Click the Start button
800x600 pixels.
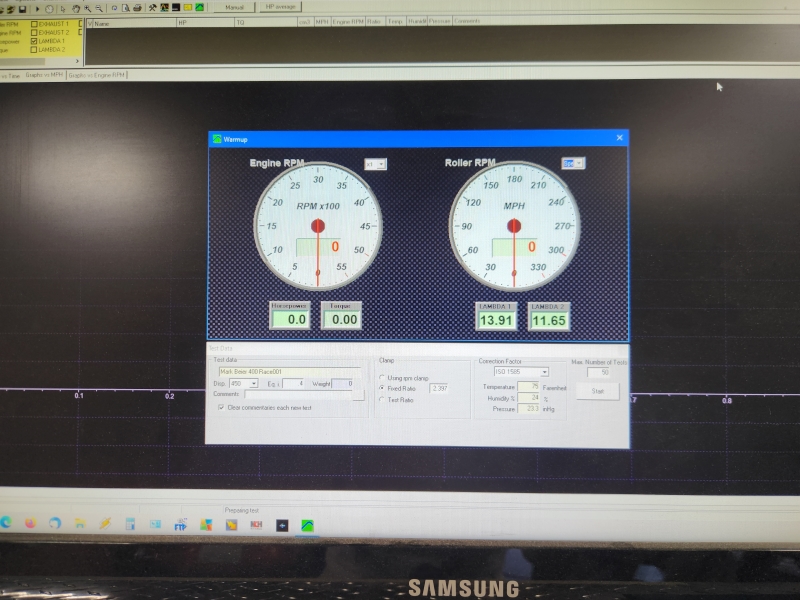(x=597, y=391)
